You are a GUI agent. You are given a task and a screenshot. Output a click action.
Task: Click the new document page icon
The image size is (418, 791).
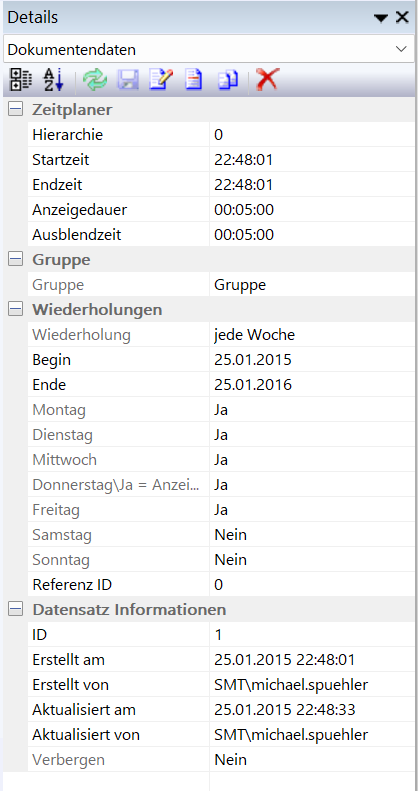(x=194, y=80)
